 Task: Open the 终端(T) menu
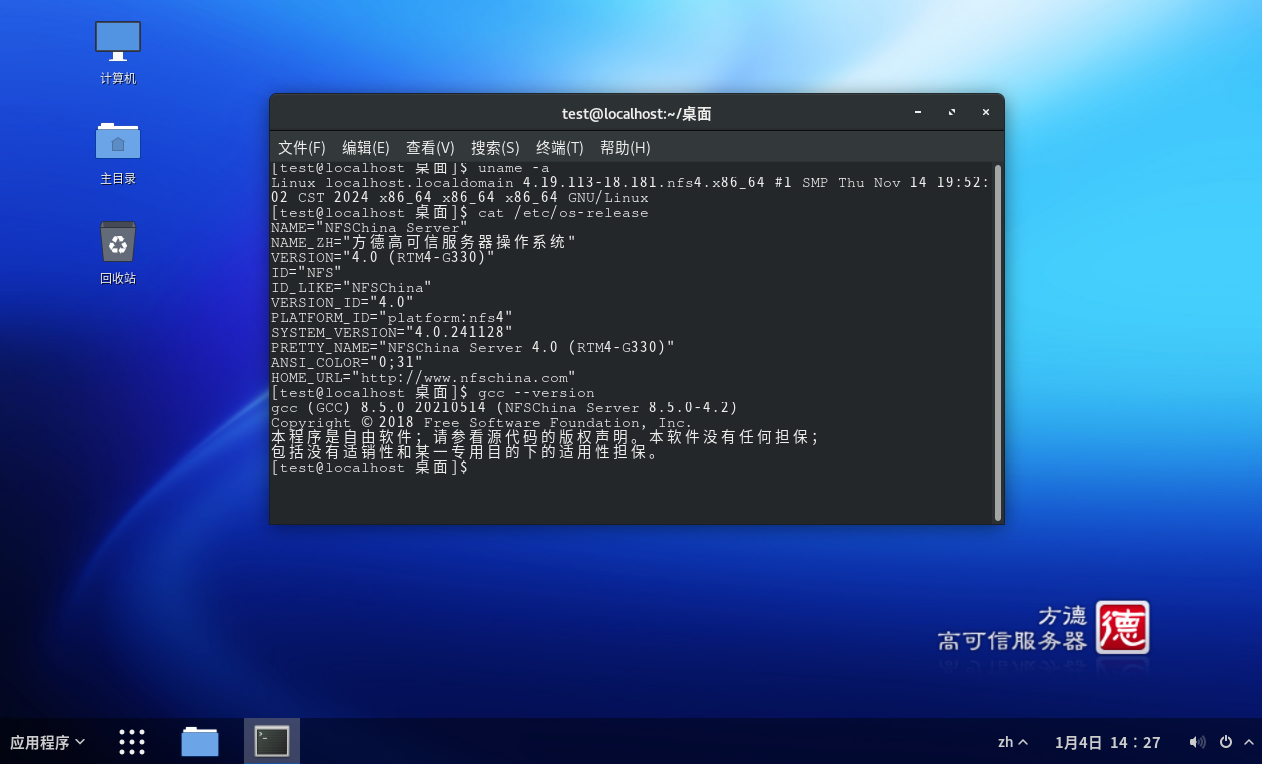559,147
